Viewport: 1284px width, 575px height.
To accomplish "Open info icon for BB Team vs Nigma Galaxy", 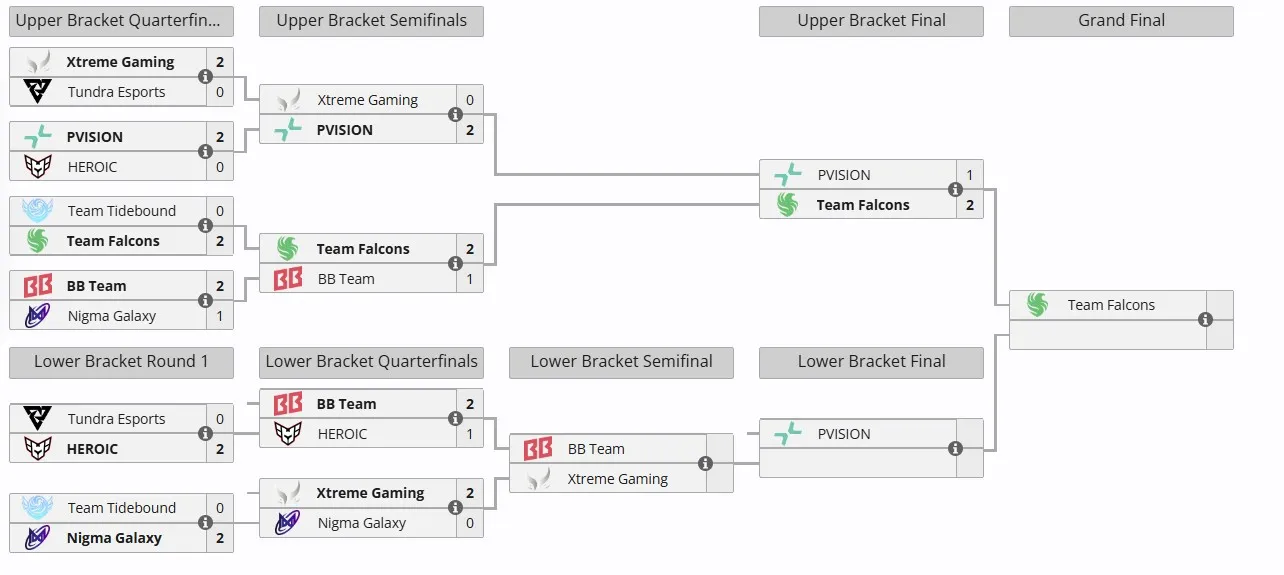I will click(x=205, y=301).
